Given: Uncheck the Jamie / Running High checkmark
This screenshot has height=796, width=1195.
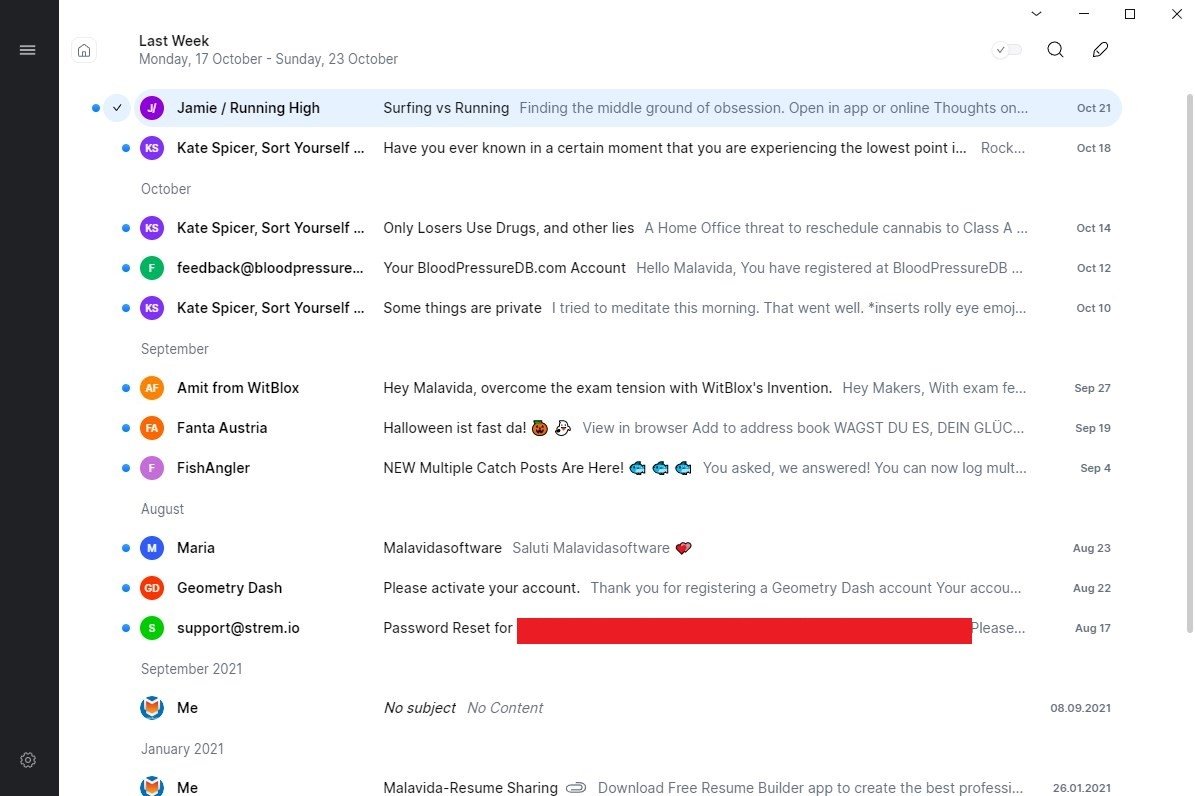Looking at the screenshot, I should point(117,108).
